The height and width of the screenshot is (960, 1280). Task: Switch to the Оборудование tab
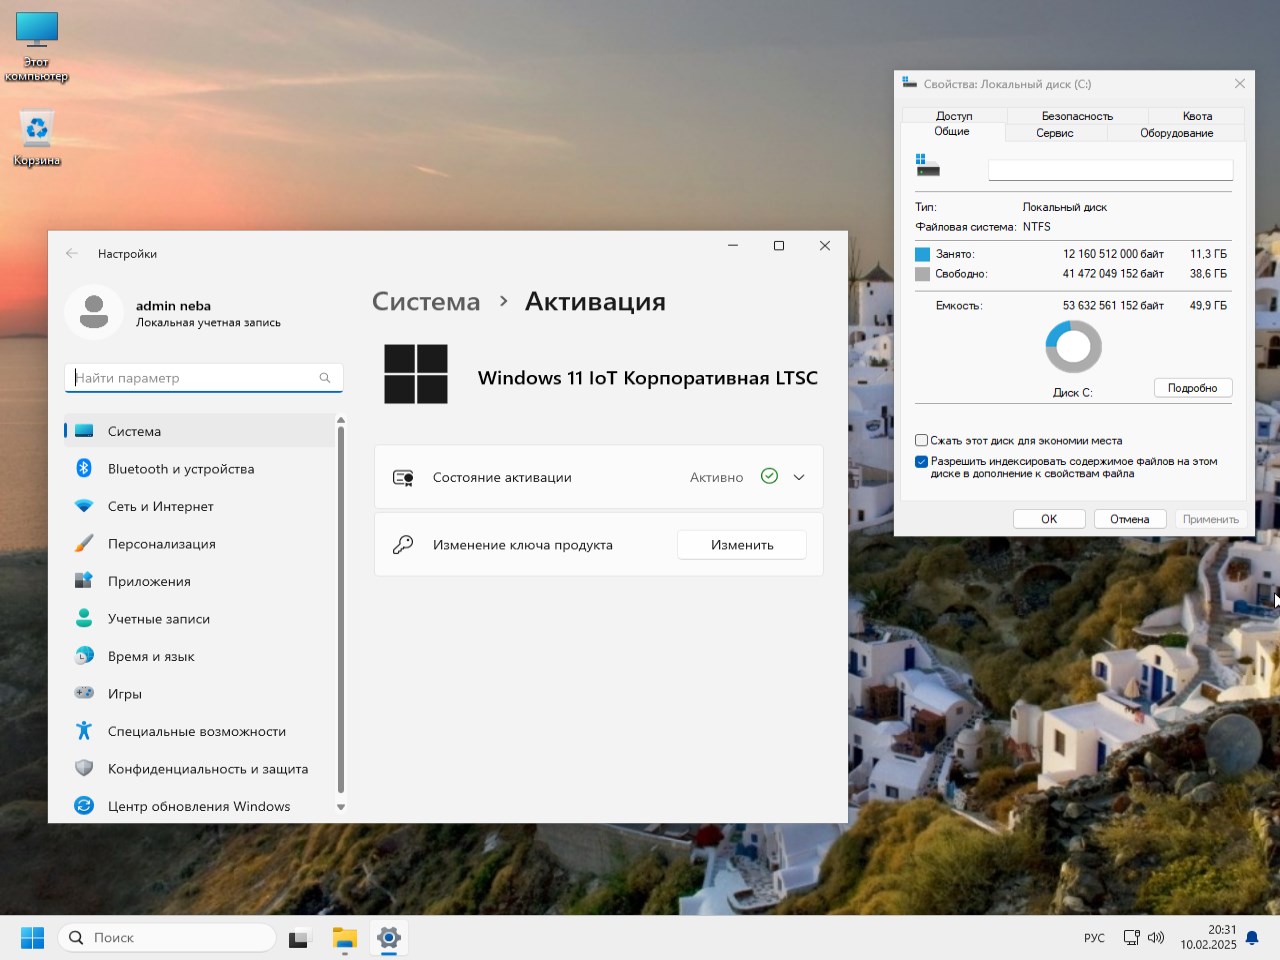click(1176, 133)
